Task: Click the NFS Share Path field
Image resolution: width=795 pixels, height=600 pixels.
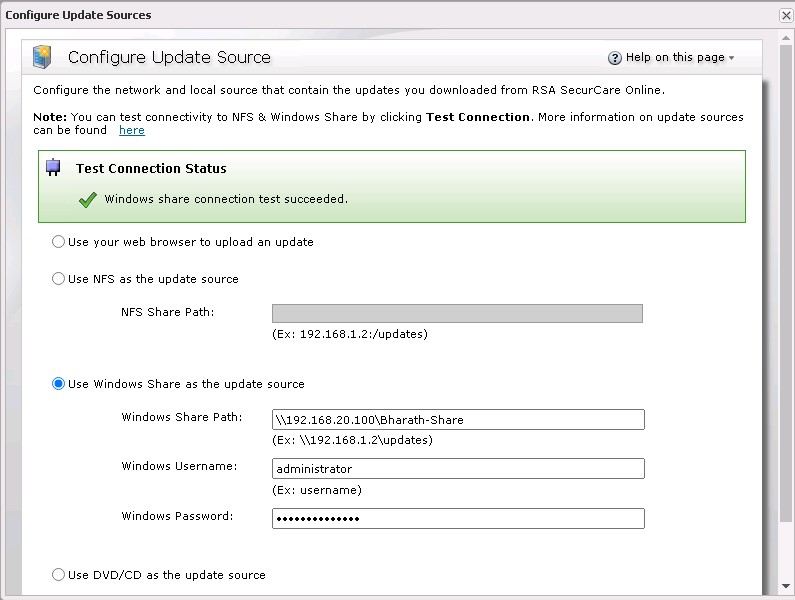Action: (457, 314)
